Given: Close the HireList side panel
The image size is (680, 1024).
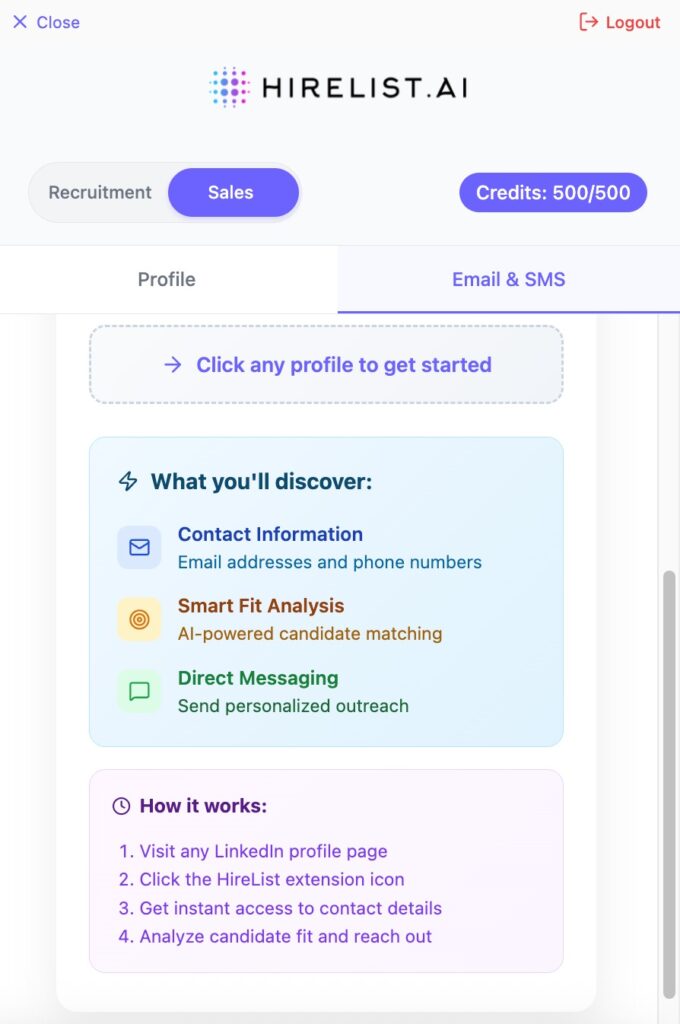Looking at the screenshot, I should pos(46,22).
